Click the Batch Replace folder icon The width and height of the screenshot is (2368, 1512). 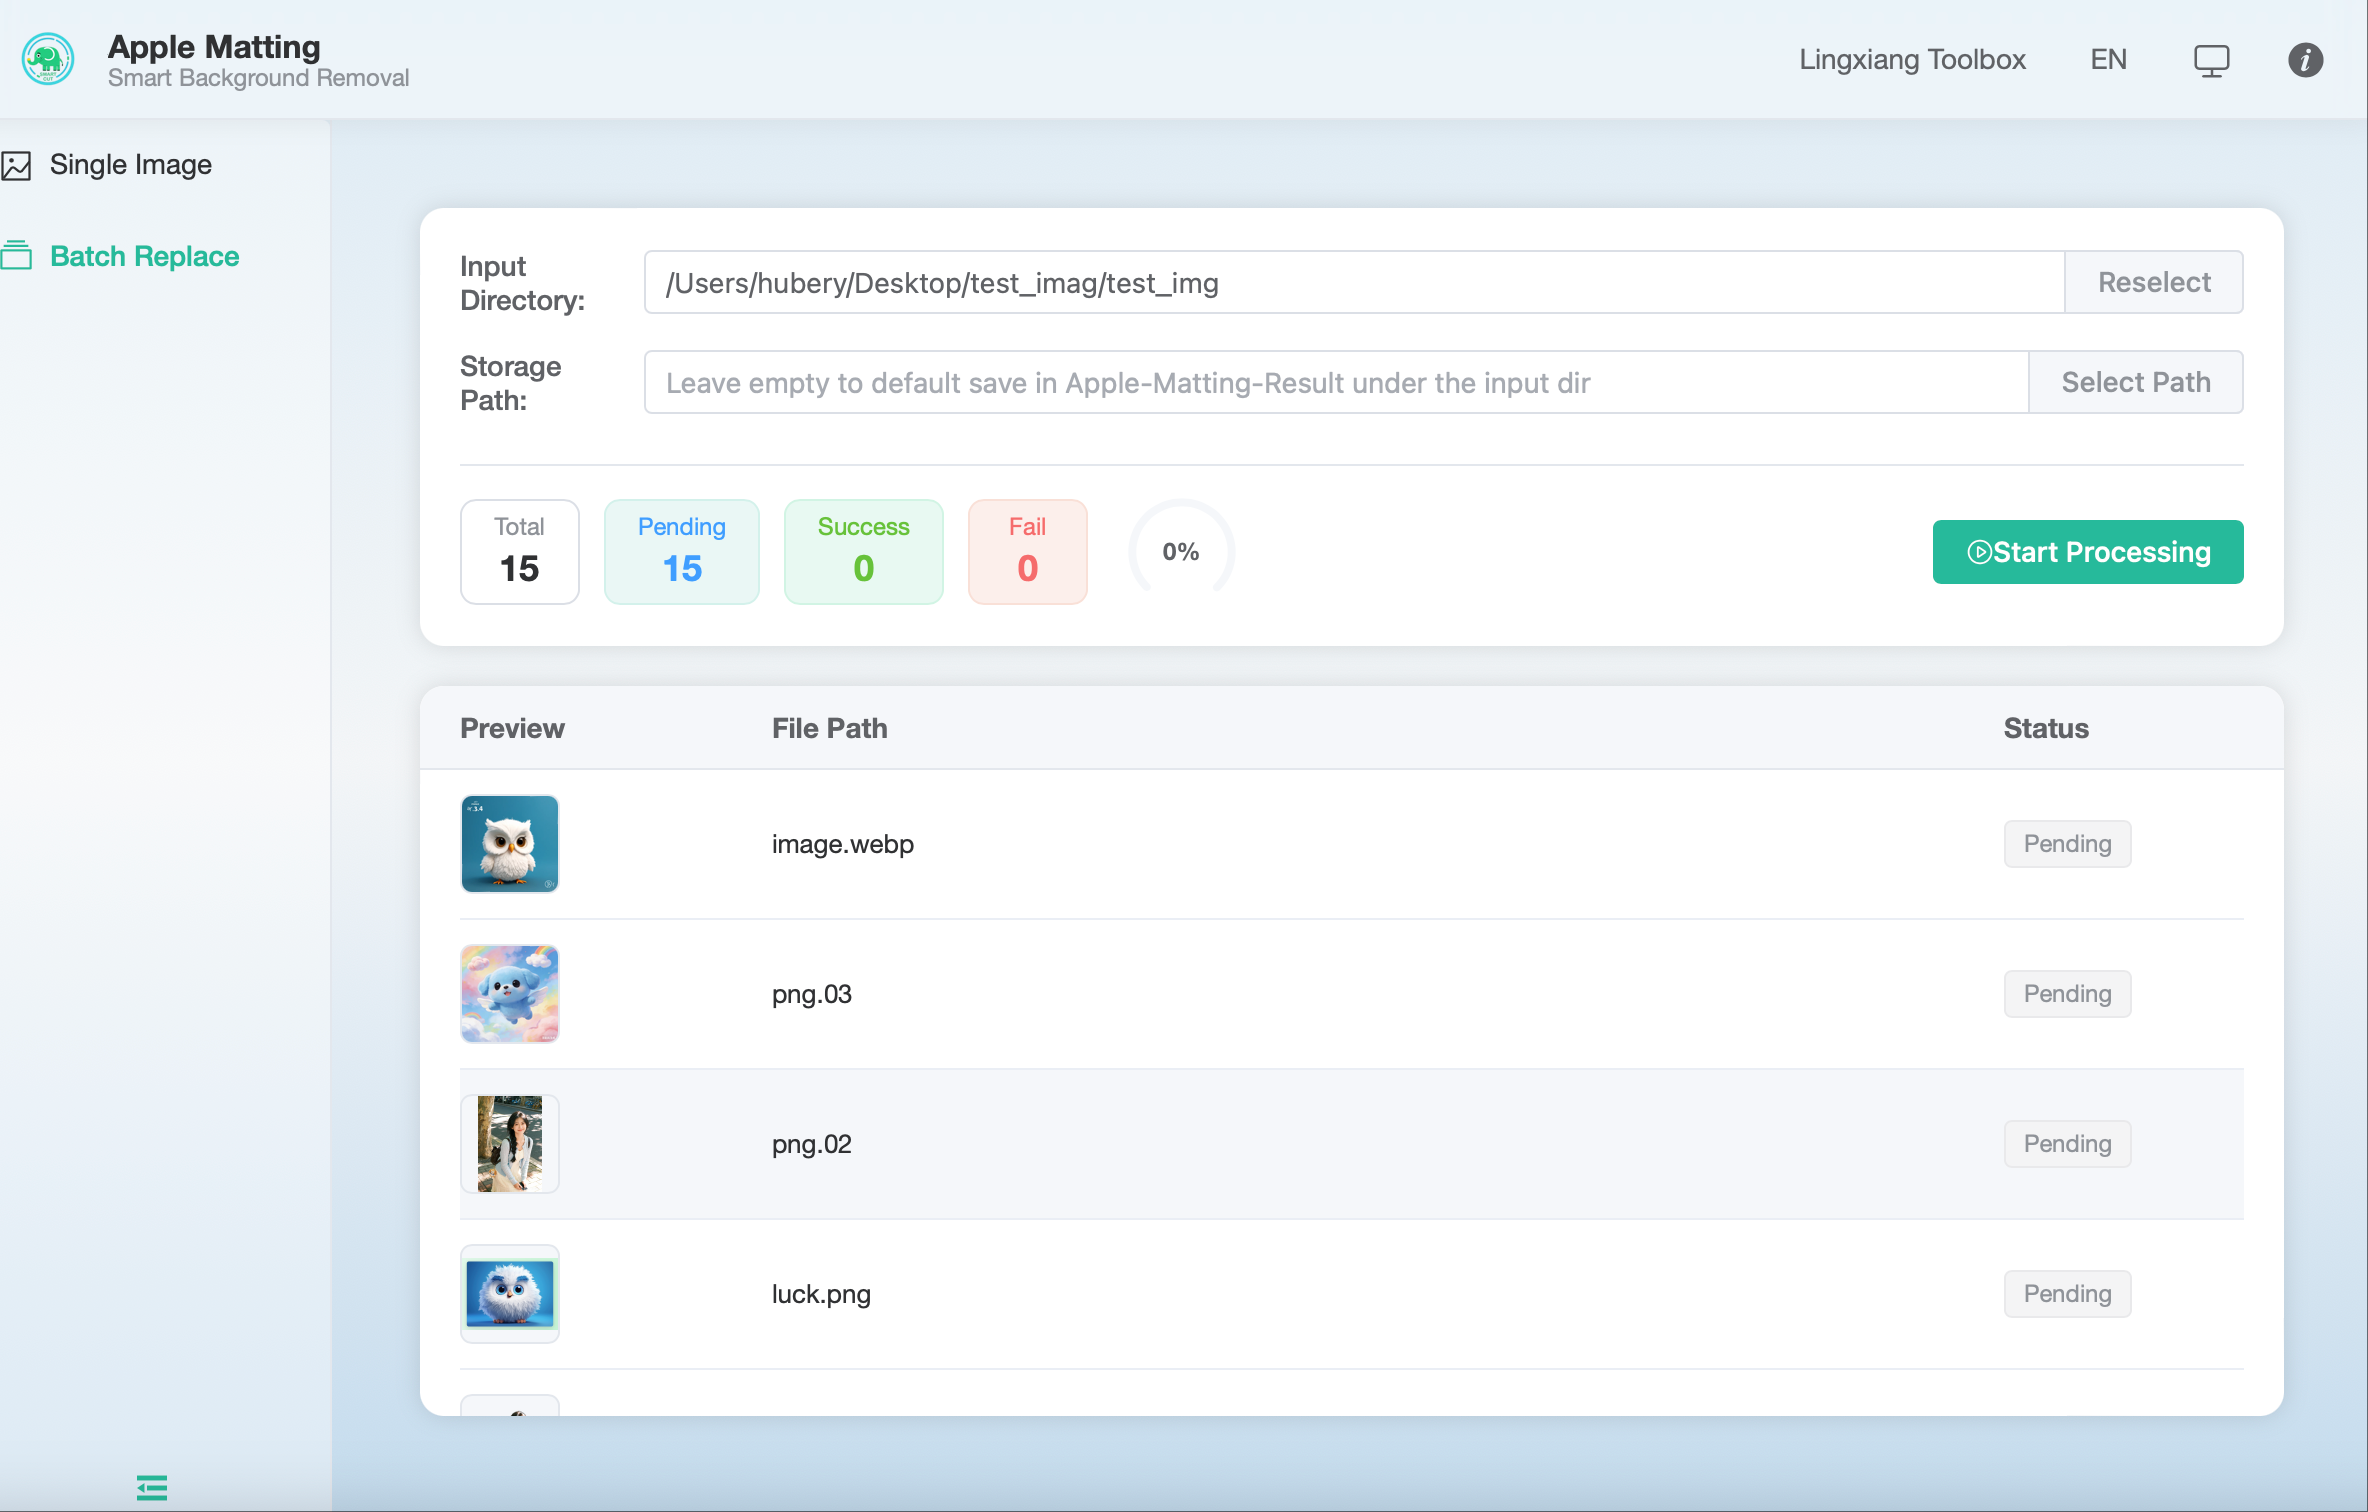(17, 256)
